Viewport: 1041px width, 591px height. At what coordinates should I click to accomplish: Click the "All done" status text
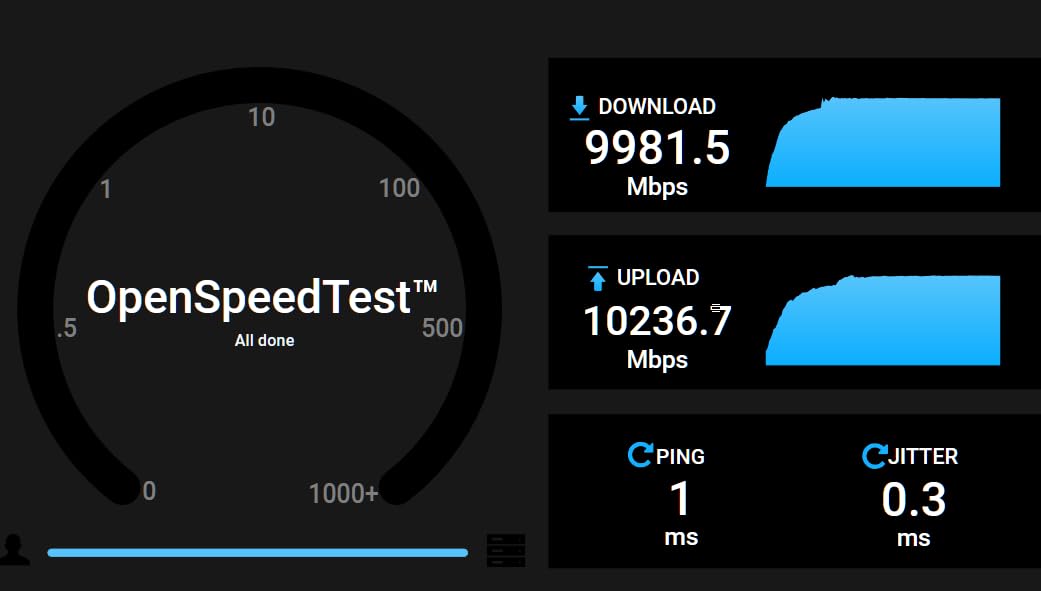pyautogui.click(x=264, y=341)
